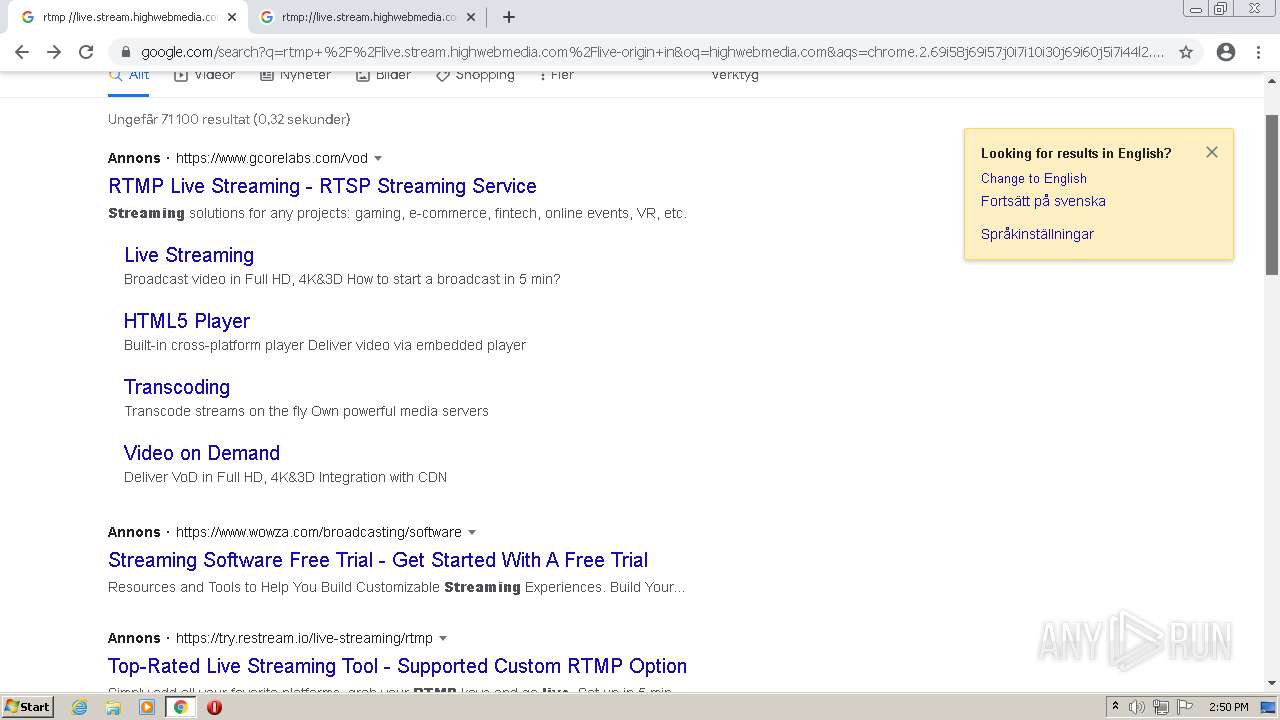Open the Live Streaming sitelink
The image size is (1280, 720).
(189, 255)
